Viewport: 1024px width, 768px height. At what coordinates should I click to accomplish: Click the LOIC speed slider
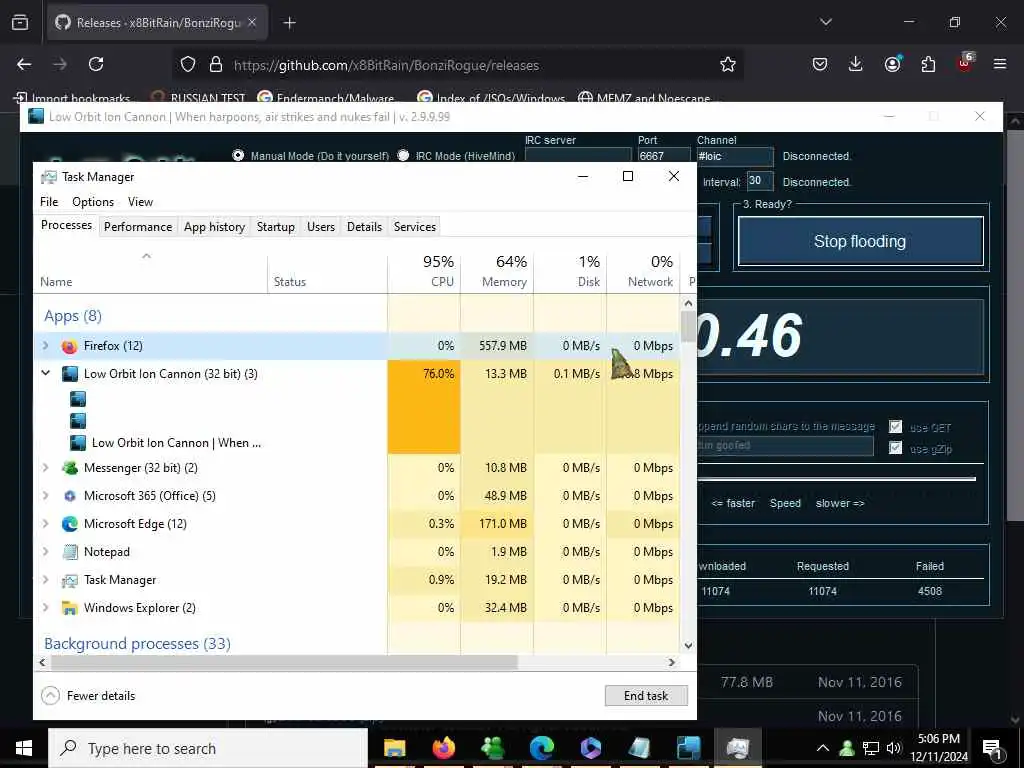pos(837,479)
